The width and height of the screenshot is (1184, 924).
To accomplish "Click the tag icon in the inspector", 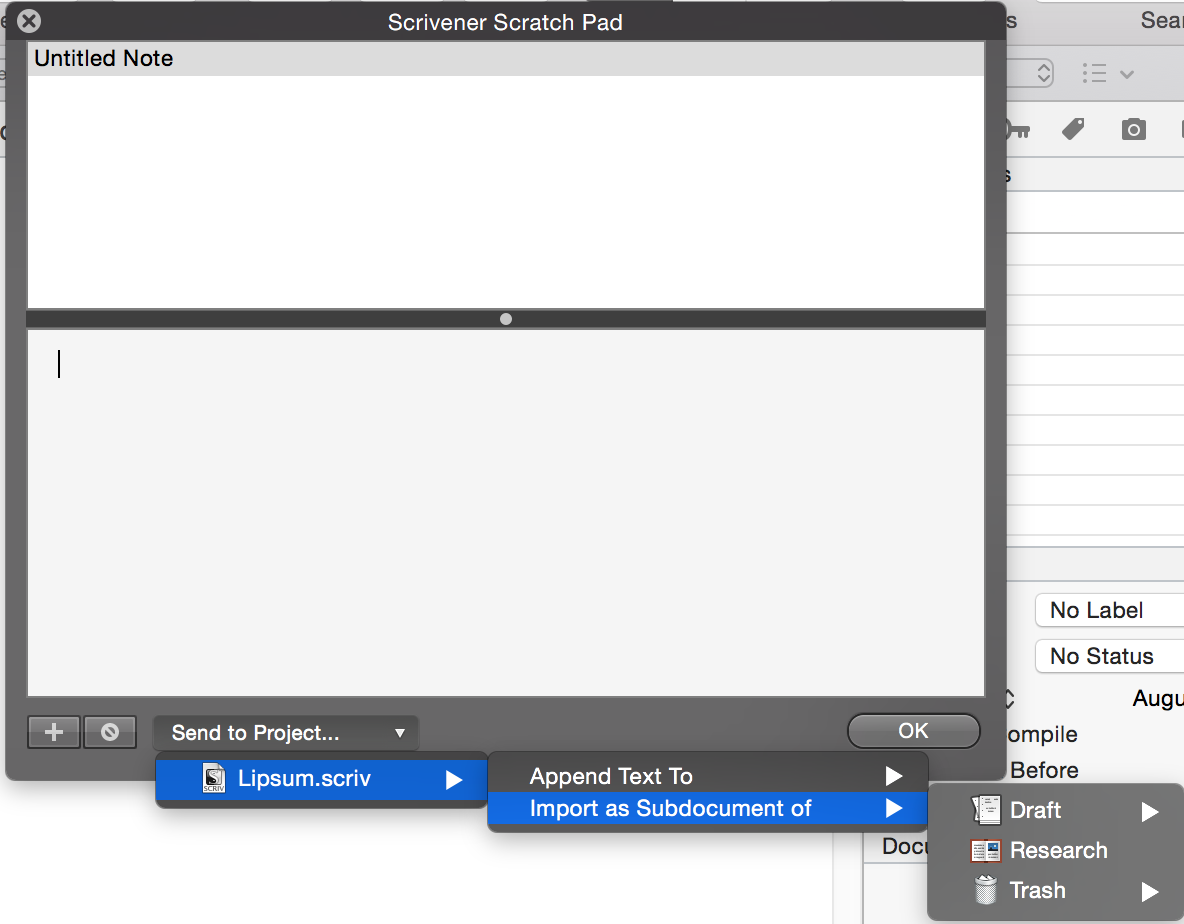I will pyautogui.click(x=1073, y=129).
